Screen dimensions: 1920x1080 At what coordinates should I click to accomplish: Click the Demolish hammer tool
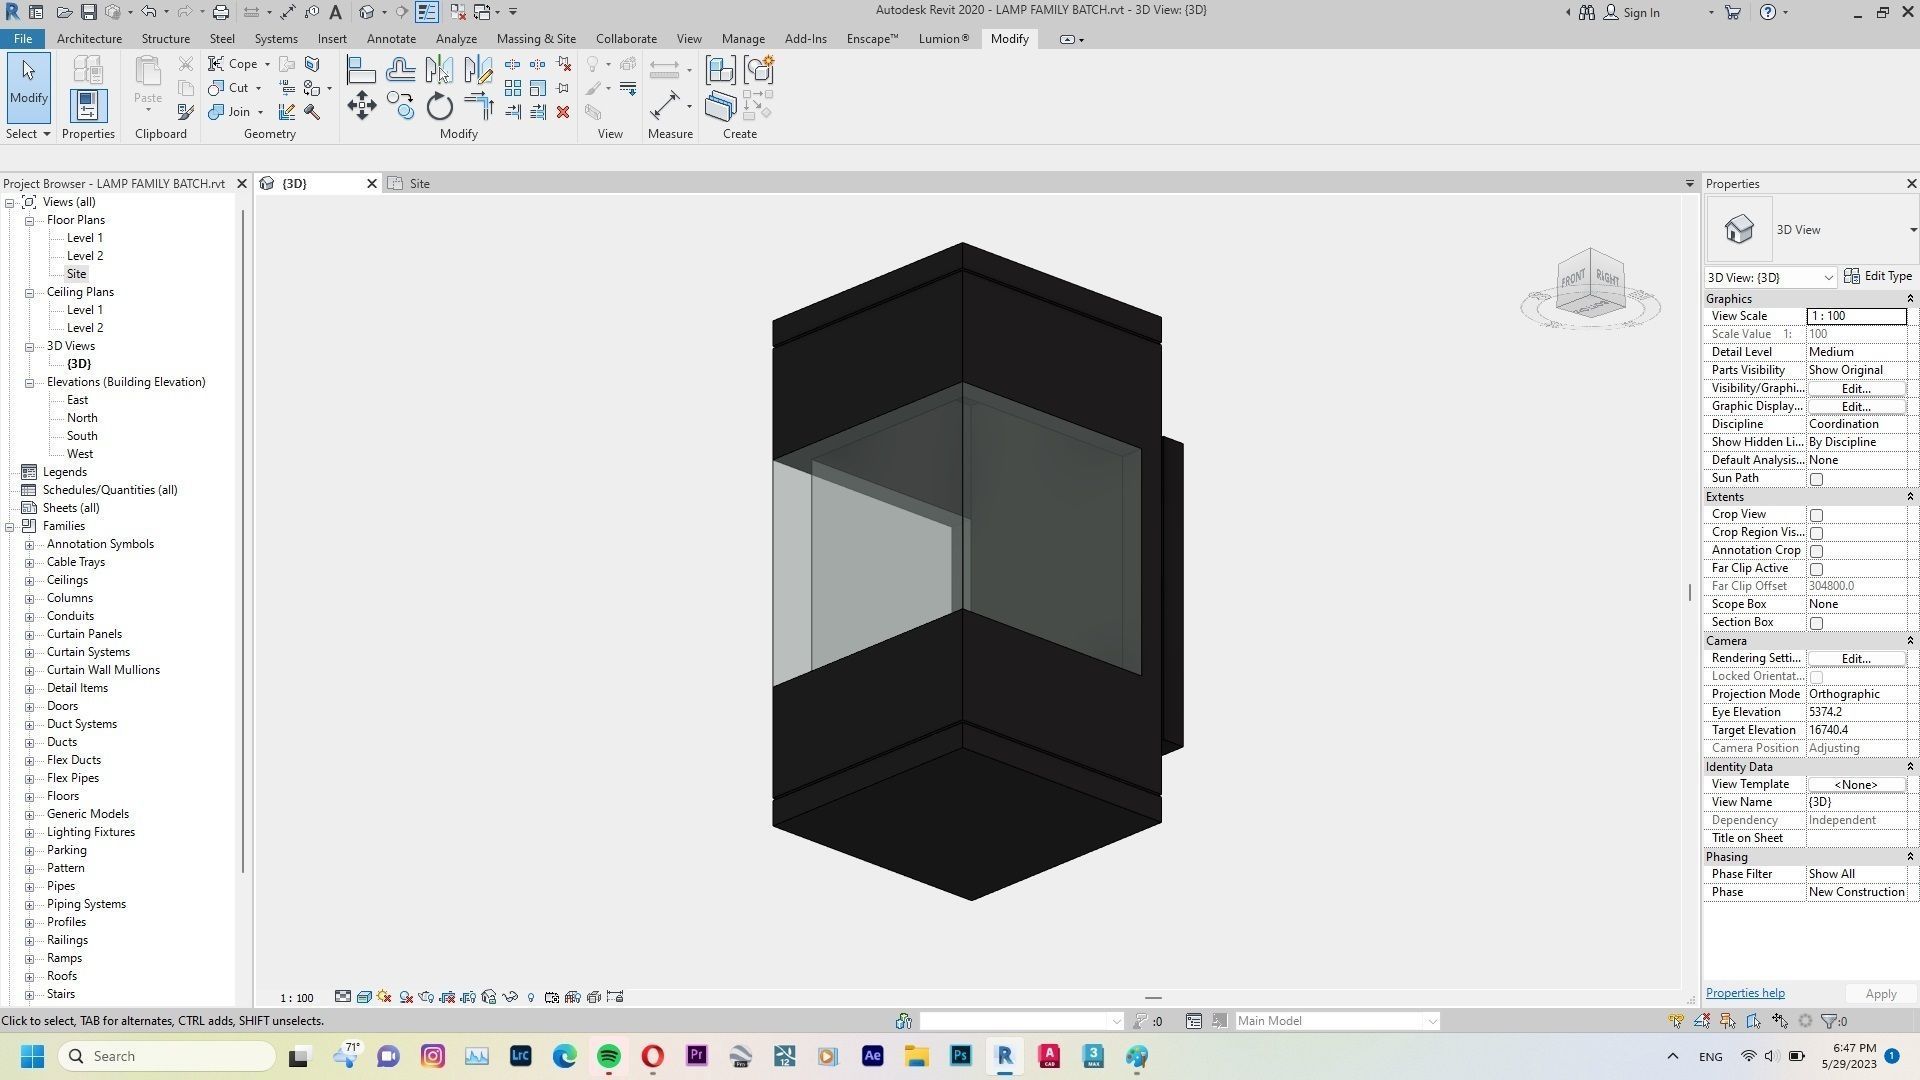(x=312, y=112)
